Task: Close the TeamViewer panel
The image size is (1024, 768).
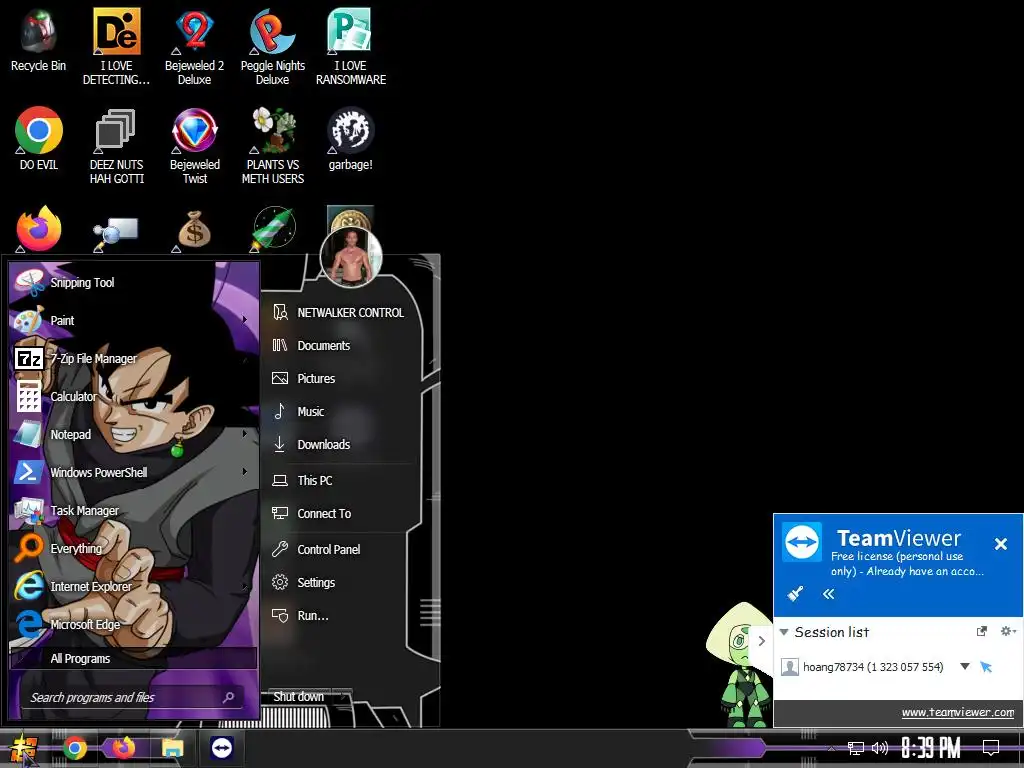Action: [1000, 544]
